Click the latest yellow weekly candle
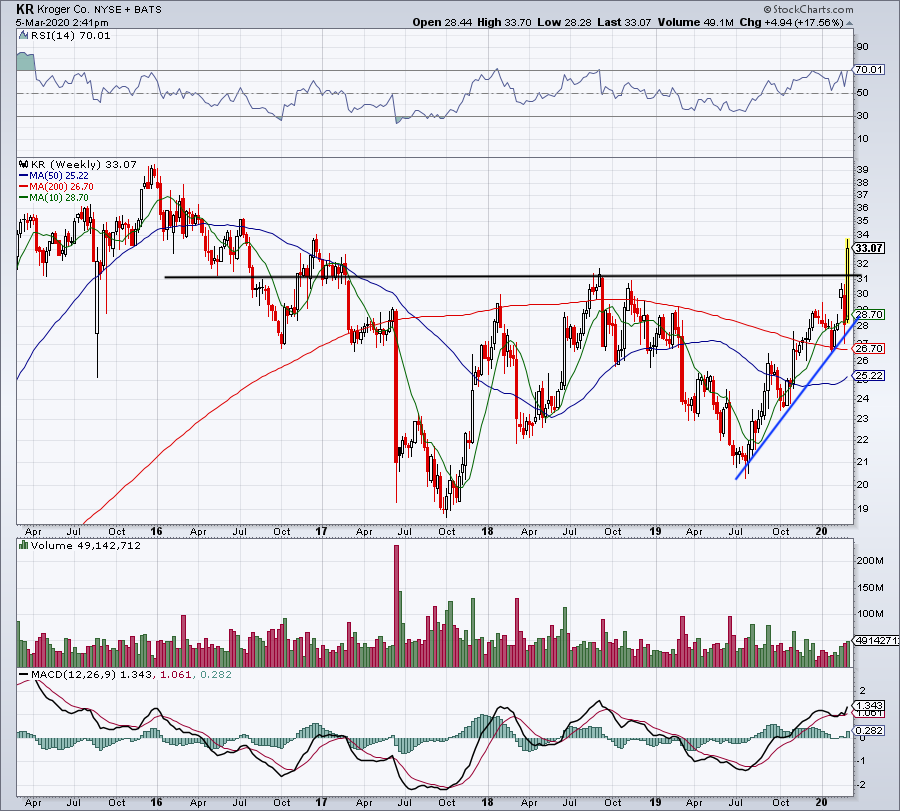The height and width of the screenshot is (811, 900). point(847,280)
